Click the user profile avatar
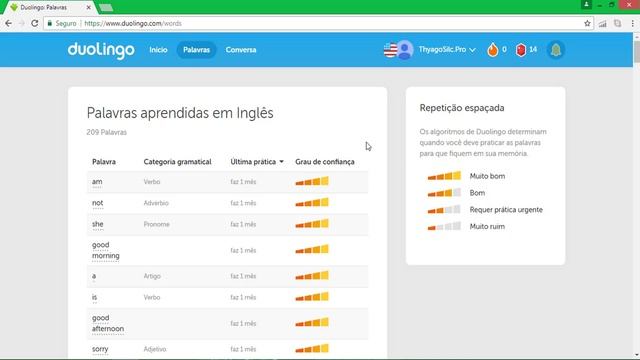 point(405,50)
